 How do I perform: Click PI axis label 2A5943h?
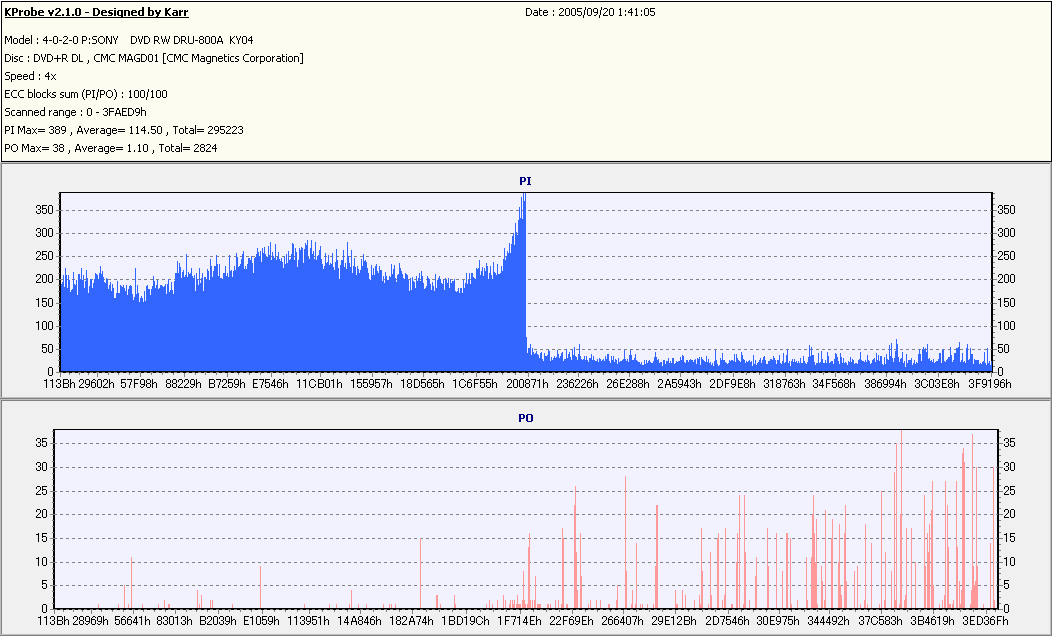pyautogui.click(x=679, y=384)
